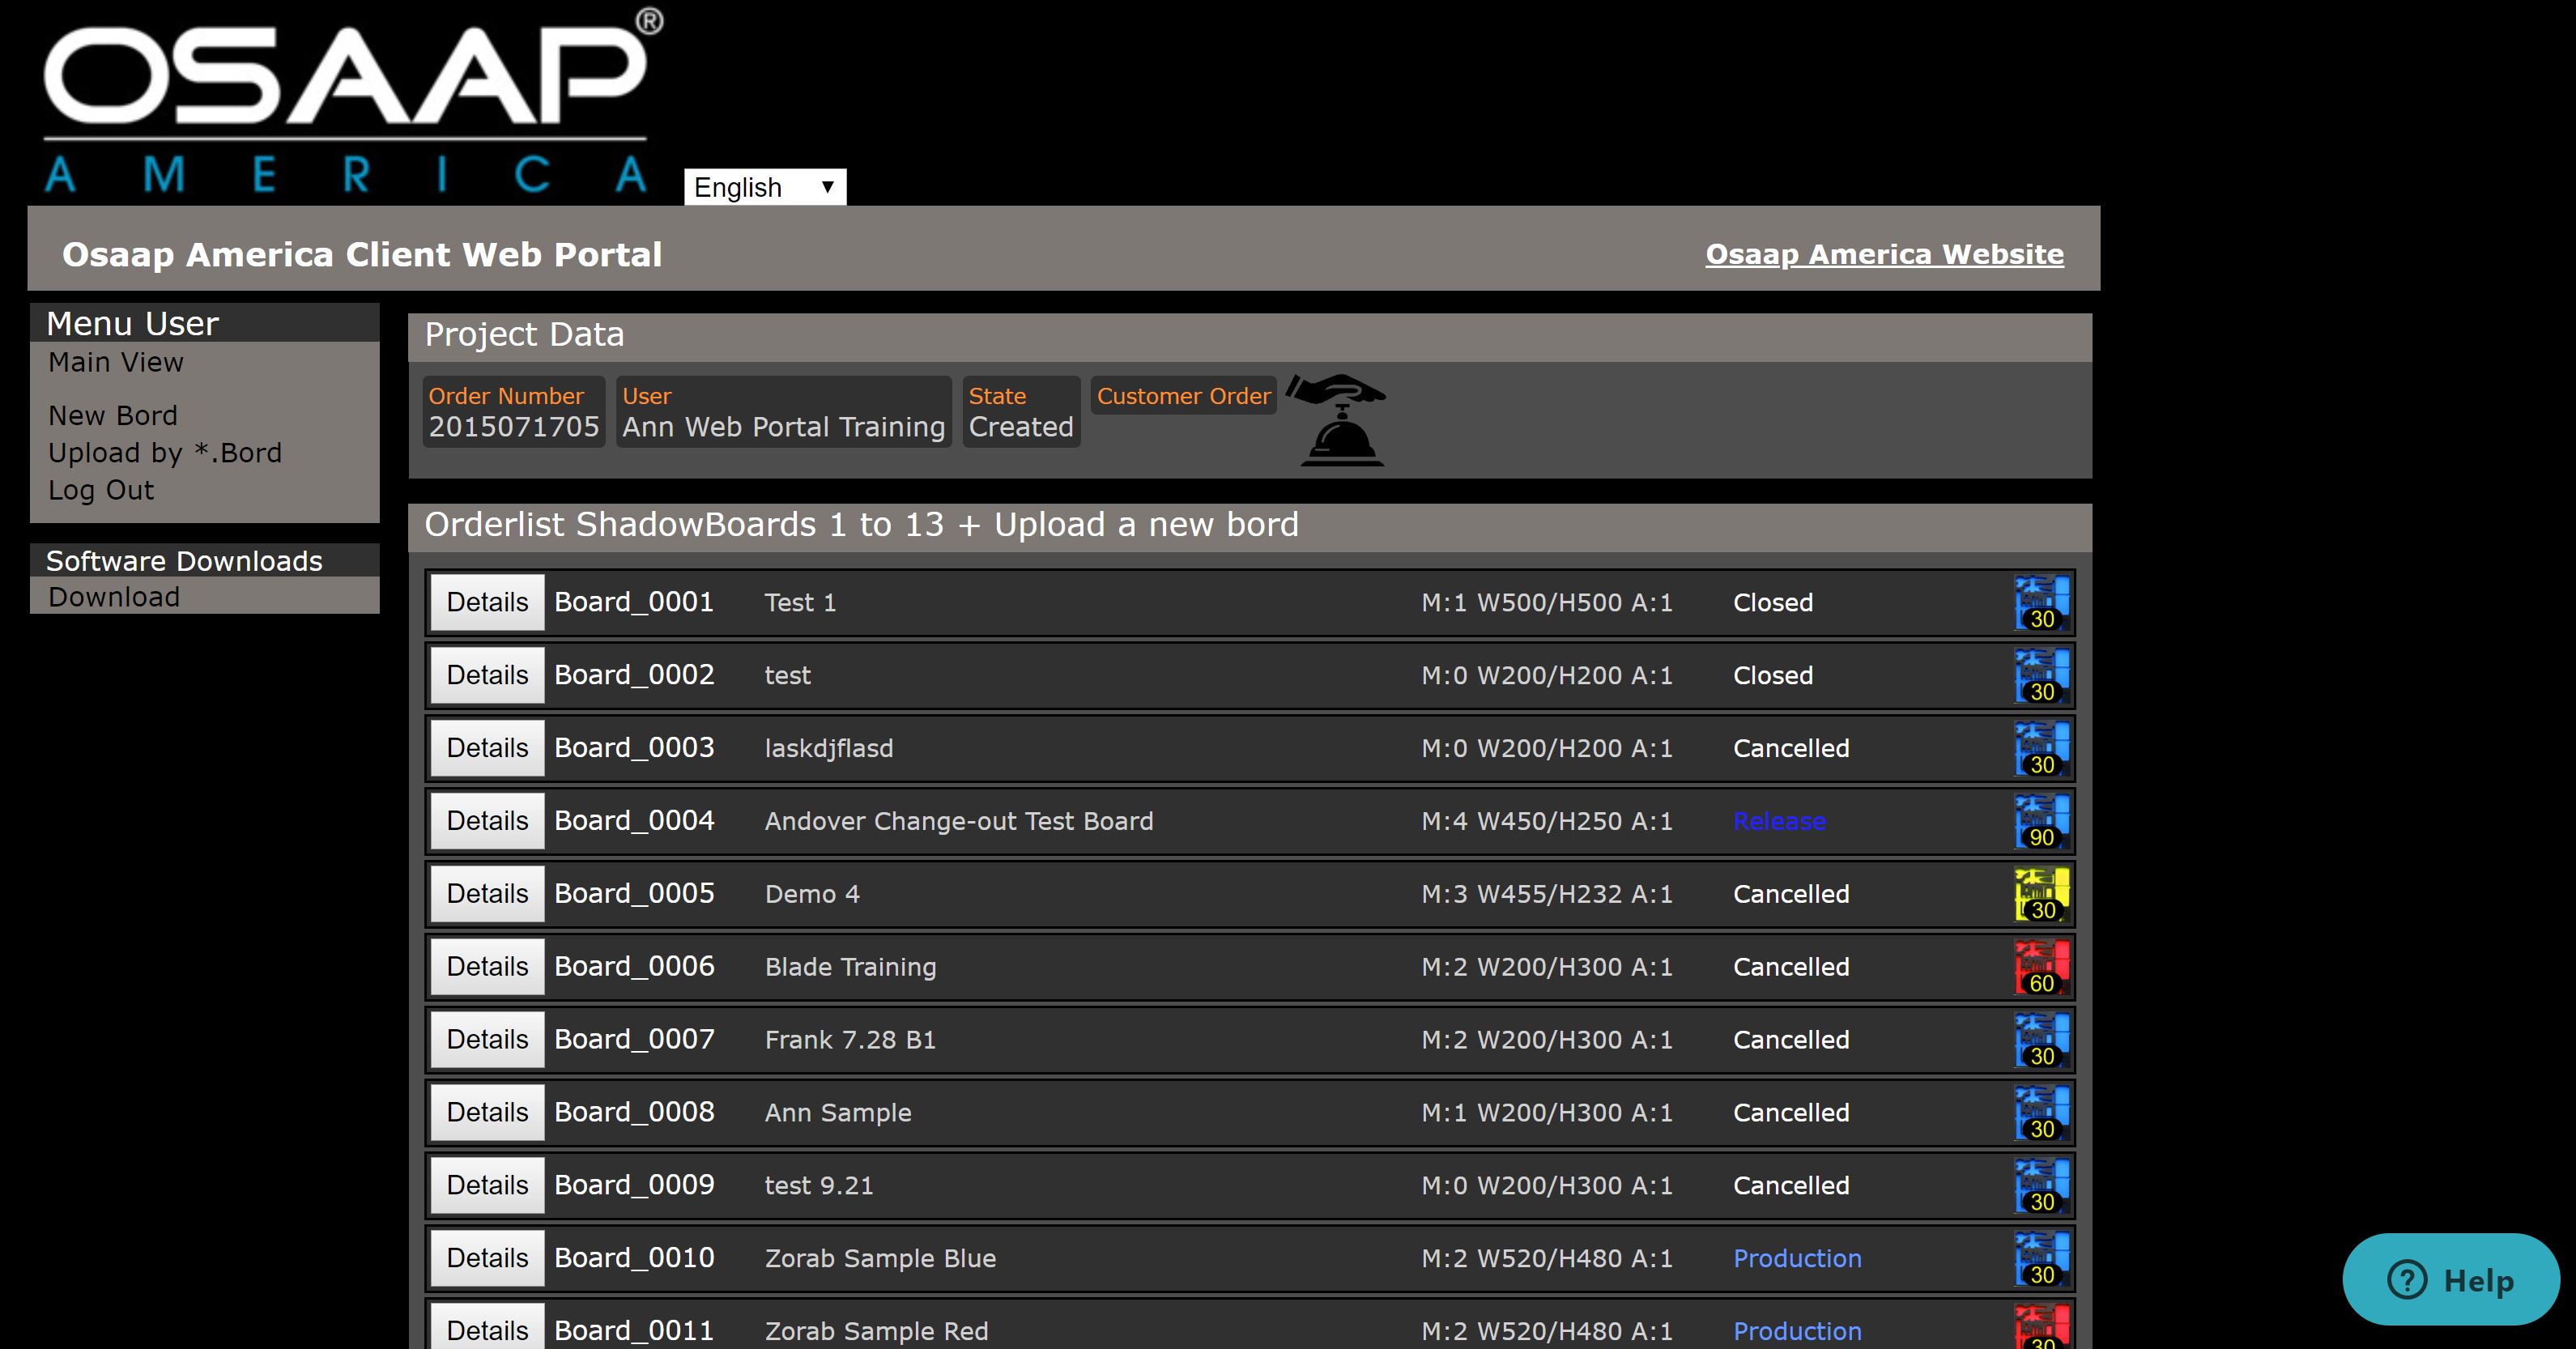The width and height of the screenshot is (2576, 1349).
Task: Open Details for Board_0010
Action: click(x=487, y=1258)
